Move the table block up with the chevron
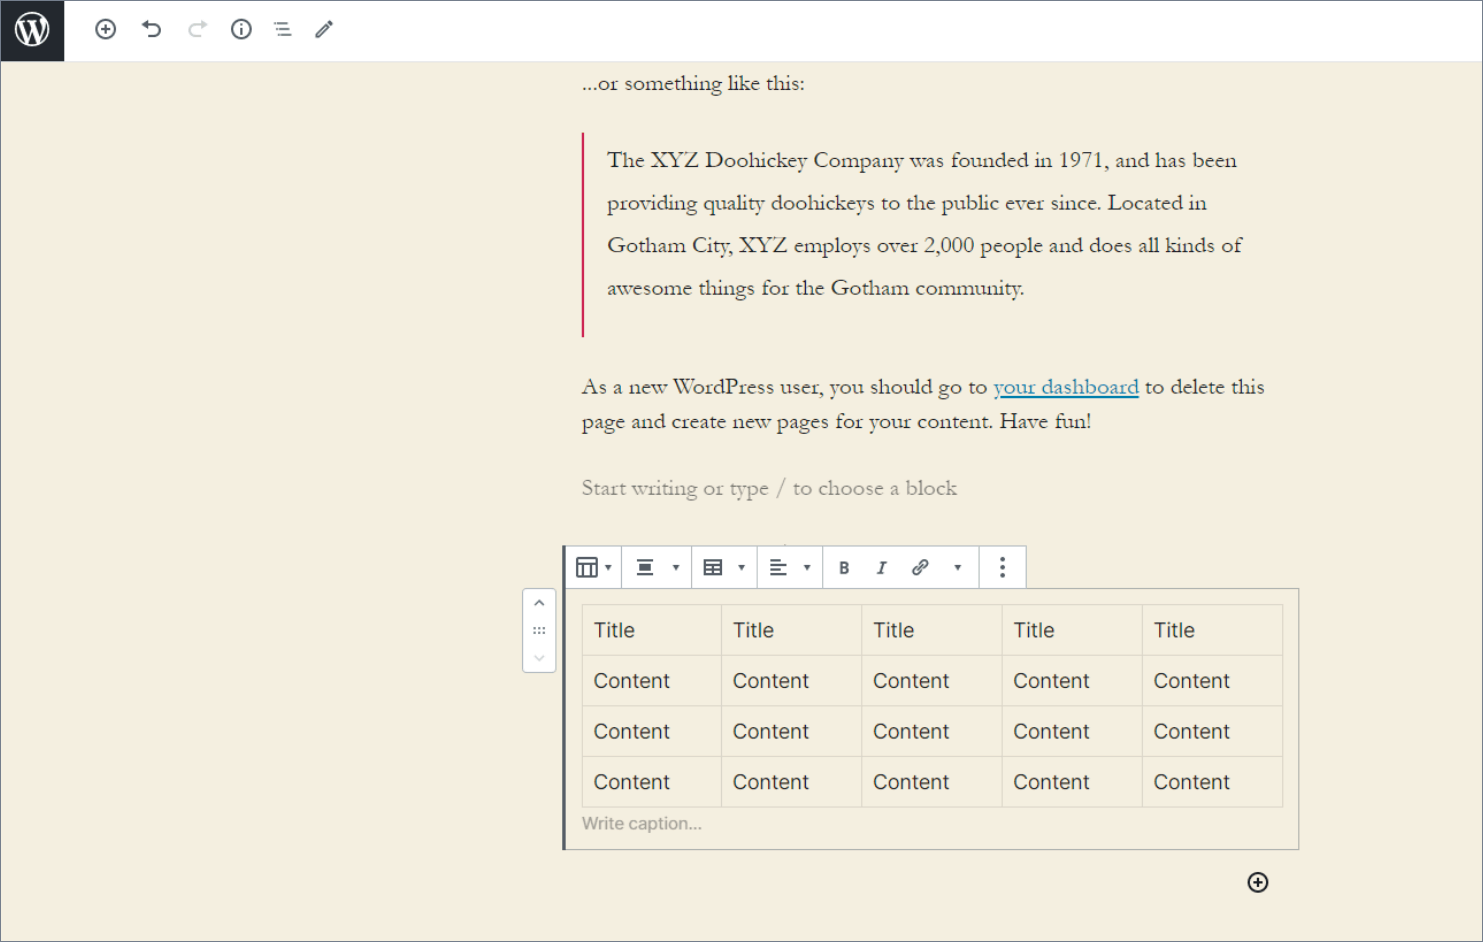The height and width of the screenshot is (942, 1483). click(539, 602)
